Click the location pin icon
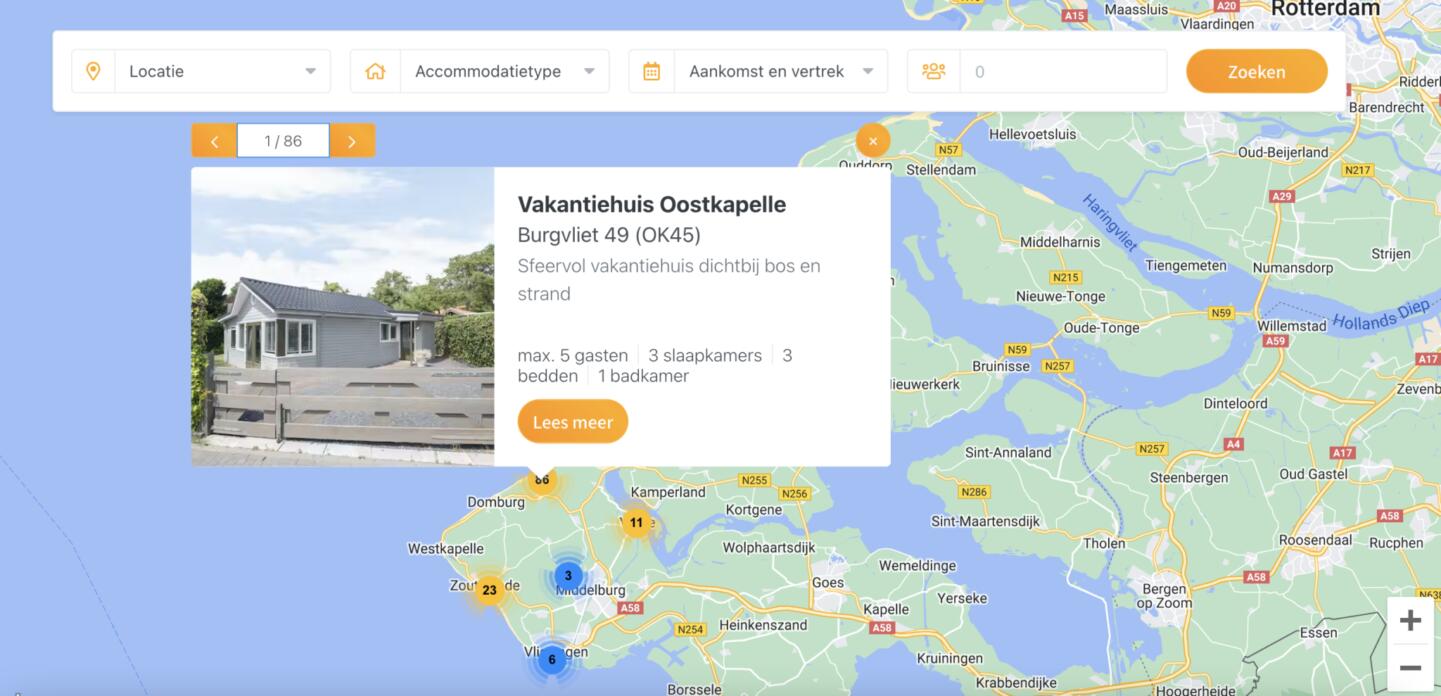The height and width of the screenshot is (696, 1441). click(x=93, y=71)
